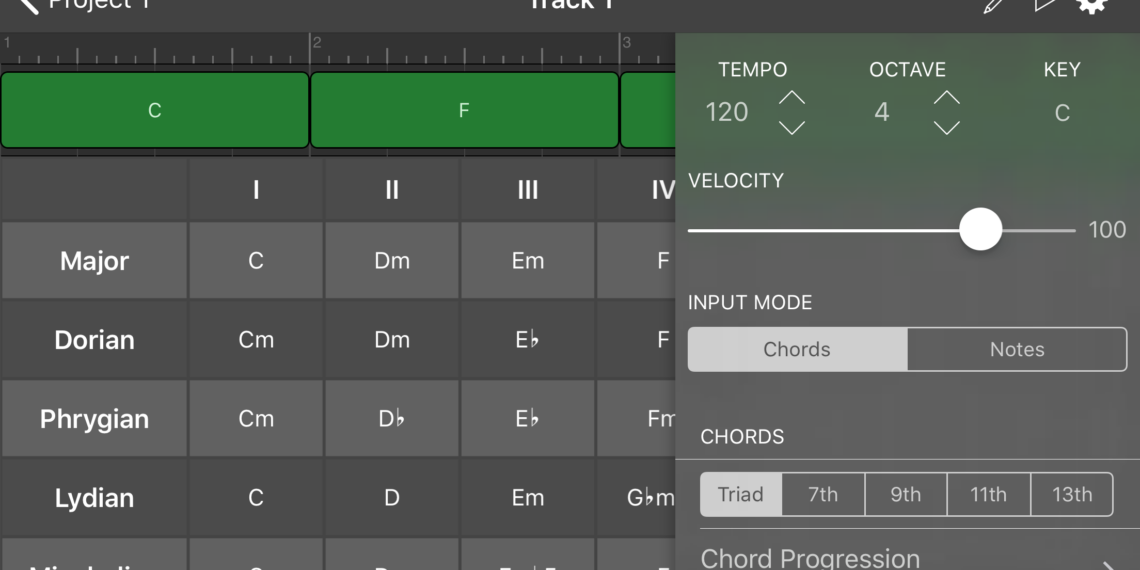Open the settings gear icon
This screenshot has height=570, width=1140.
[x=1091, y=5]
